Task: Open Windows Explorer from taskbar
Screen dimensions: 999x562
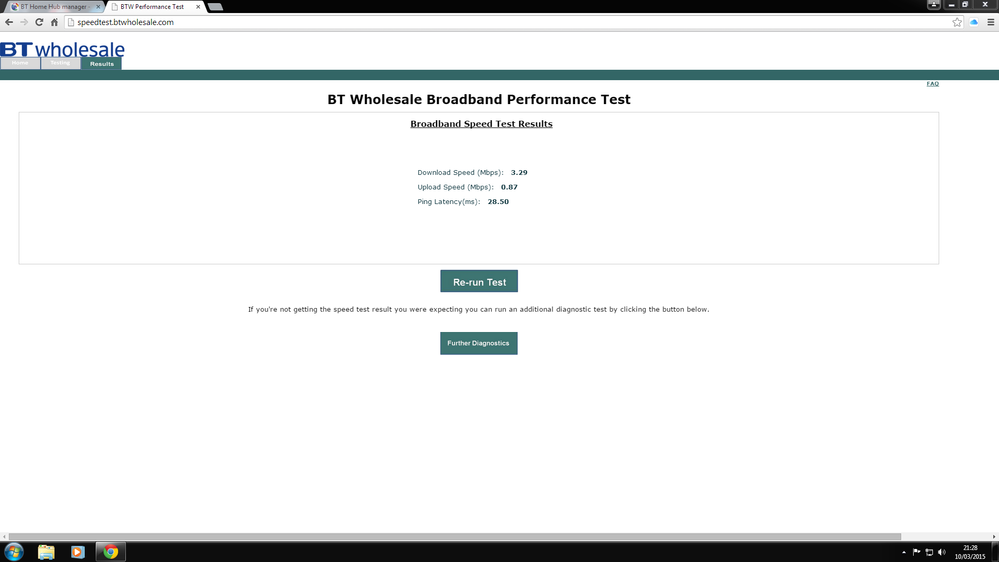Action: 46,552
